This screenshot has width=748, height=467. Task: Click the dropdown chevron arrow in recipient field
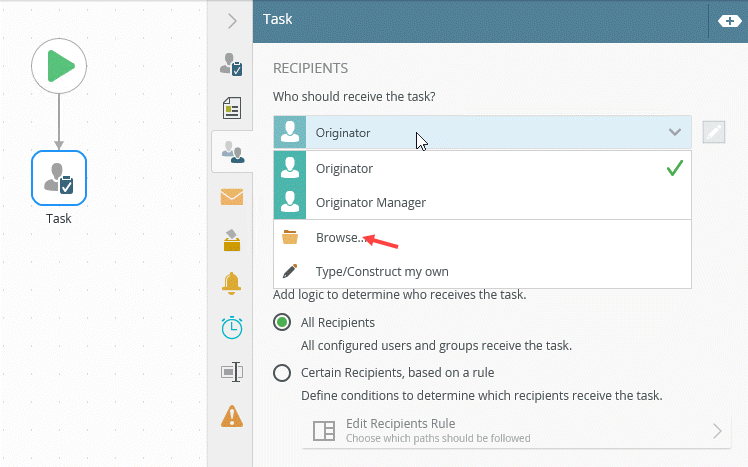click(x=675, y=132)
